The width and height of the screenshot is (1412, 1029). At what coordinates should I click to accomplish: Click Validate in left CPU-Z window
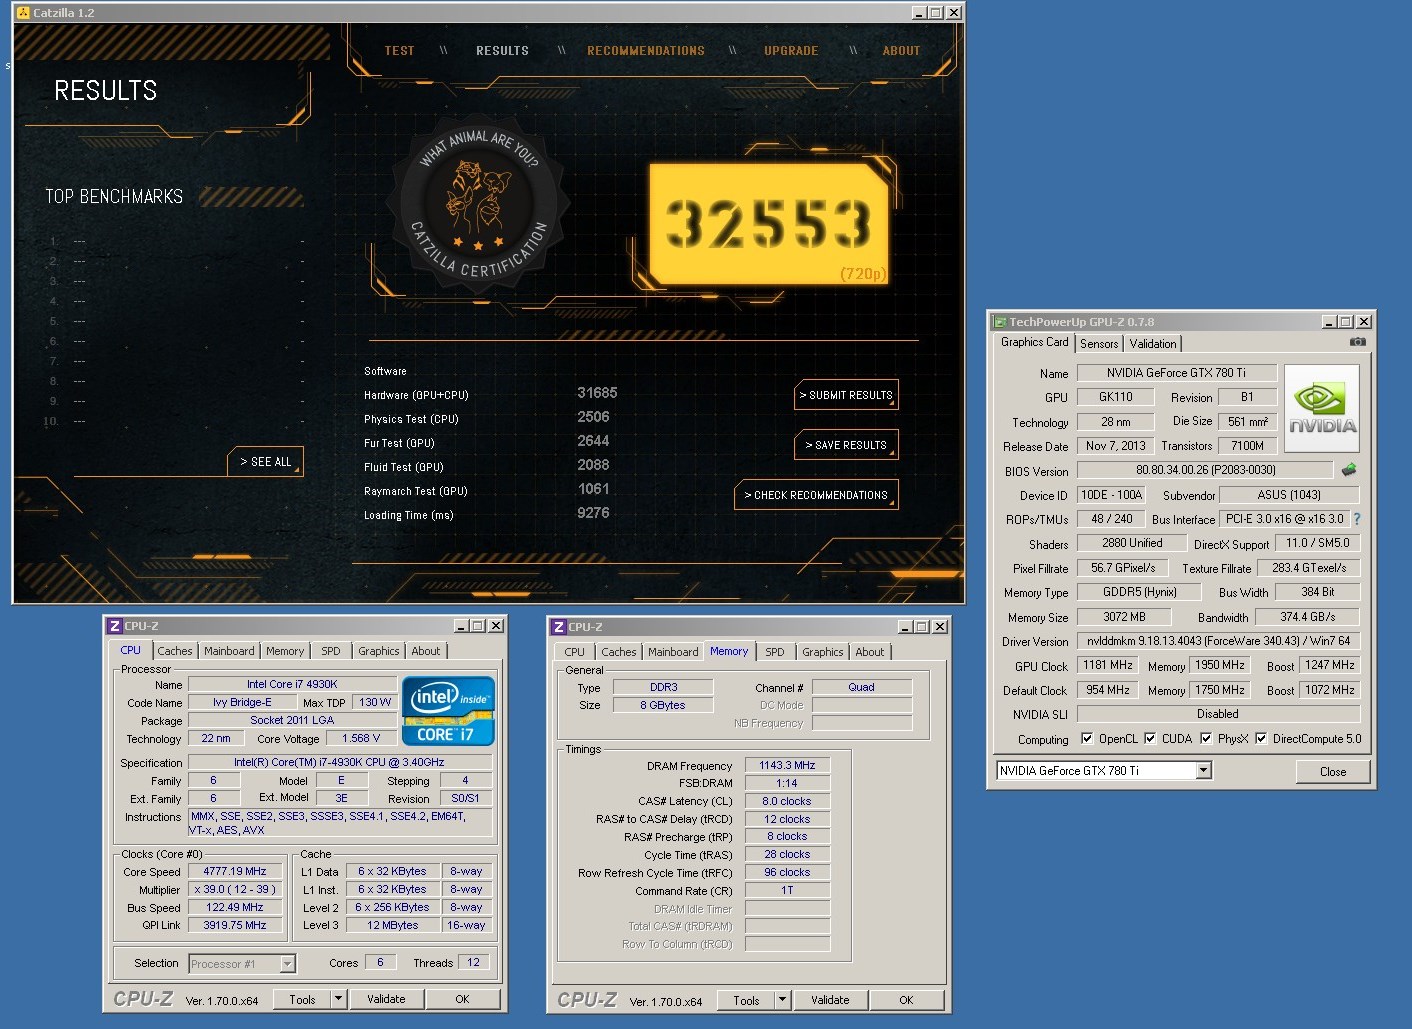[386, 999]
